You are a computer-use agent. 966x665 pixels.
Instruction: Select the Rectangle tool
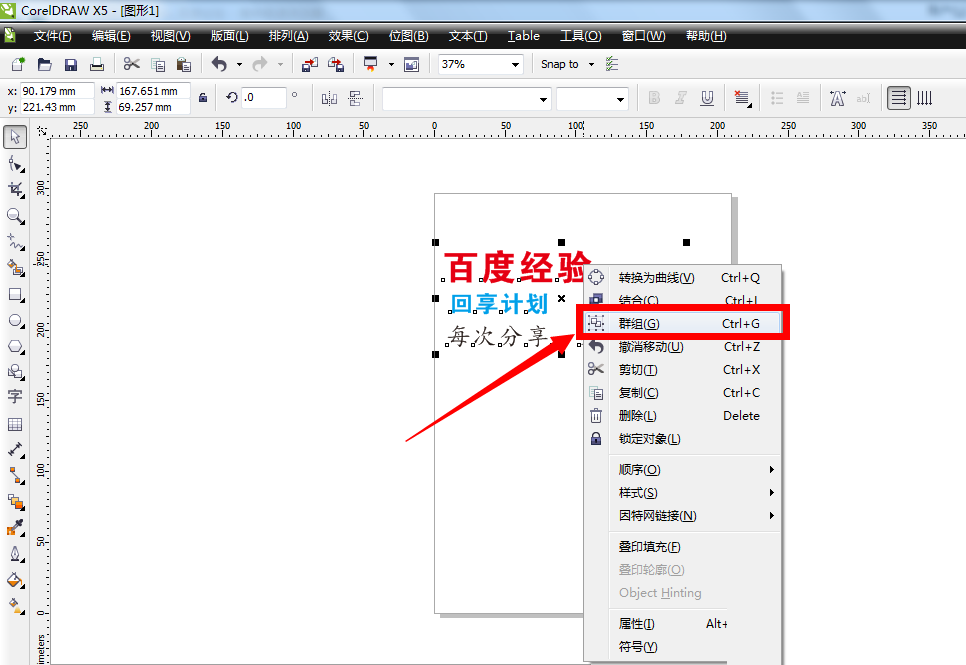tap(15, 295)
